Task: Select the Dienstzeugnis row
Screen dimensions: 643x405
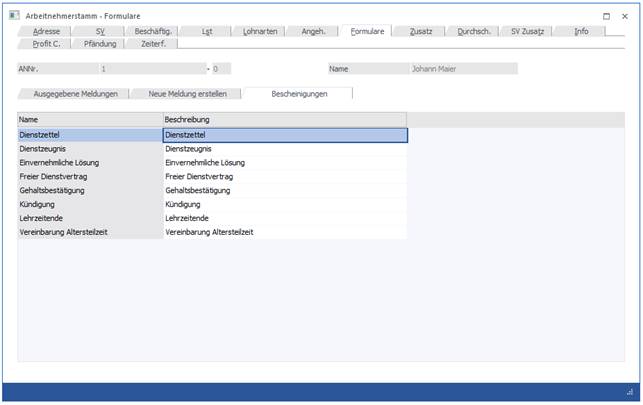Action: (90, 148)
